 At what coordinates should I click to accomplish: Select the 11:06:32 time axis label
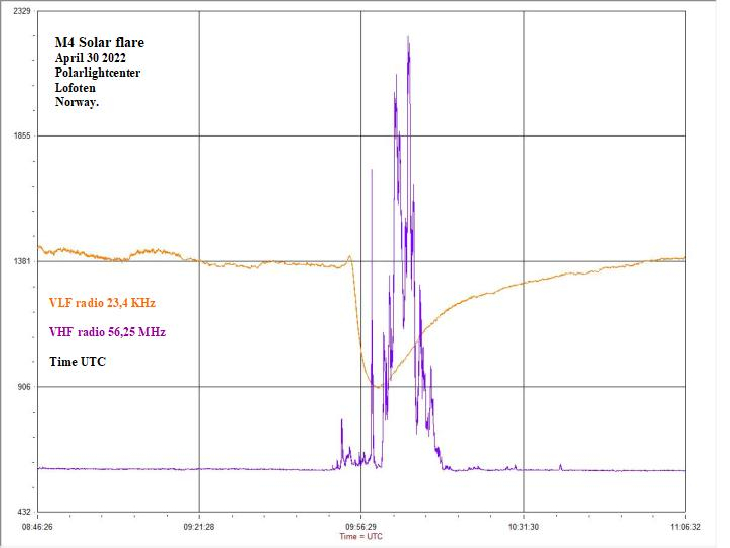click(x=685, y=526)
